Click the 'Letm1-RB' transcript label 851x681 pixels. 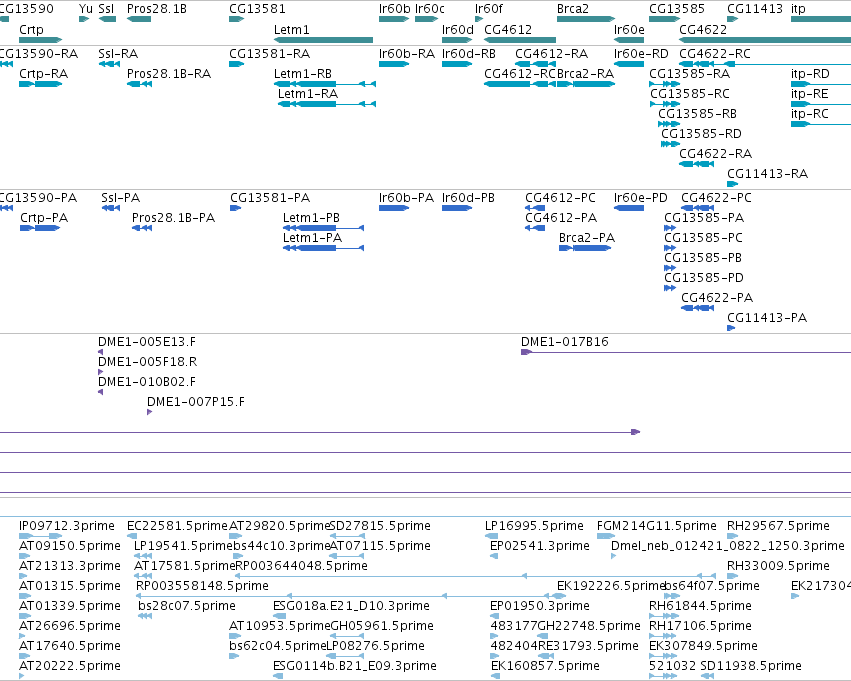(x=303, y=74)
